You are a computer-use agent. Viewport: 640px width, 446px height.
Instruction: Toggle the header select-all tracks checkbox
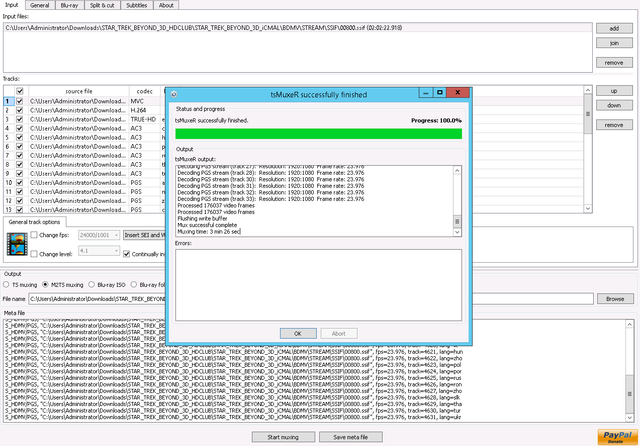coord(20,91)
